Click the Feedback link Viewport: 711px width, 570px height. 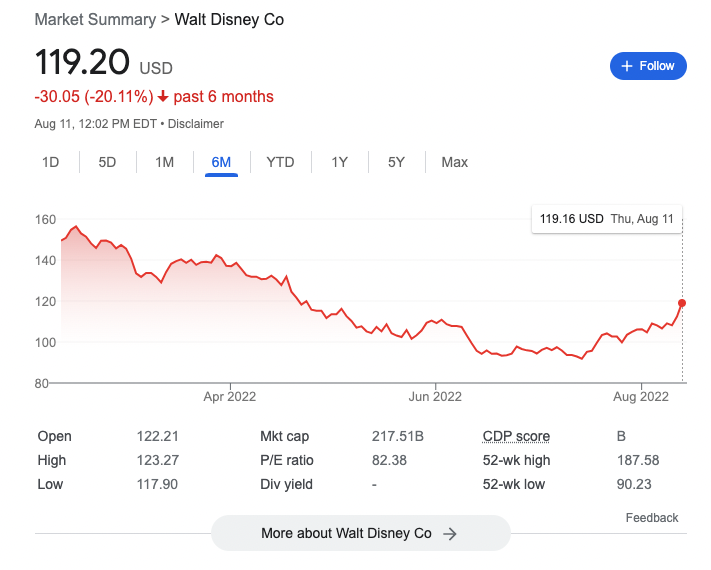[x=652, y=518]
